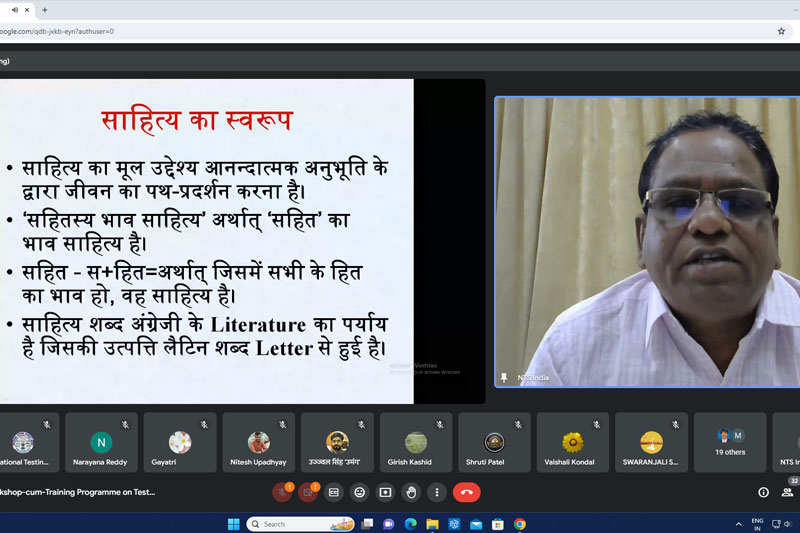
Task: Click muted mic icon on Girish Kashid tile
Action: (439, 424)
